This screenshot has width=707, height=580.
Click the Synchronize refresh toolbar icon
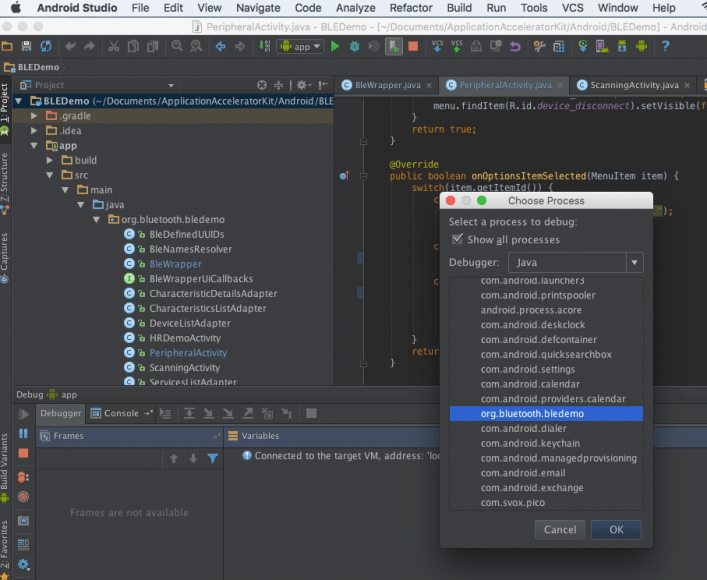click(46, 46)
